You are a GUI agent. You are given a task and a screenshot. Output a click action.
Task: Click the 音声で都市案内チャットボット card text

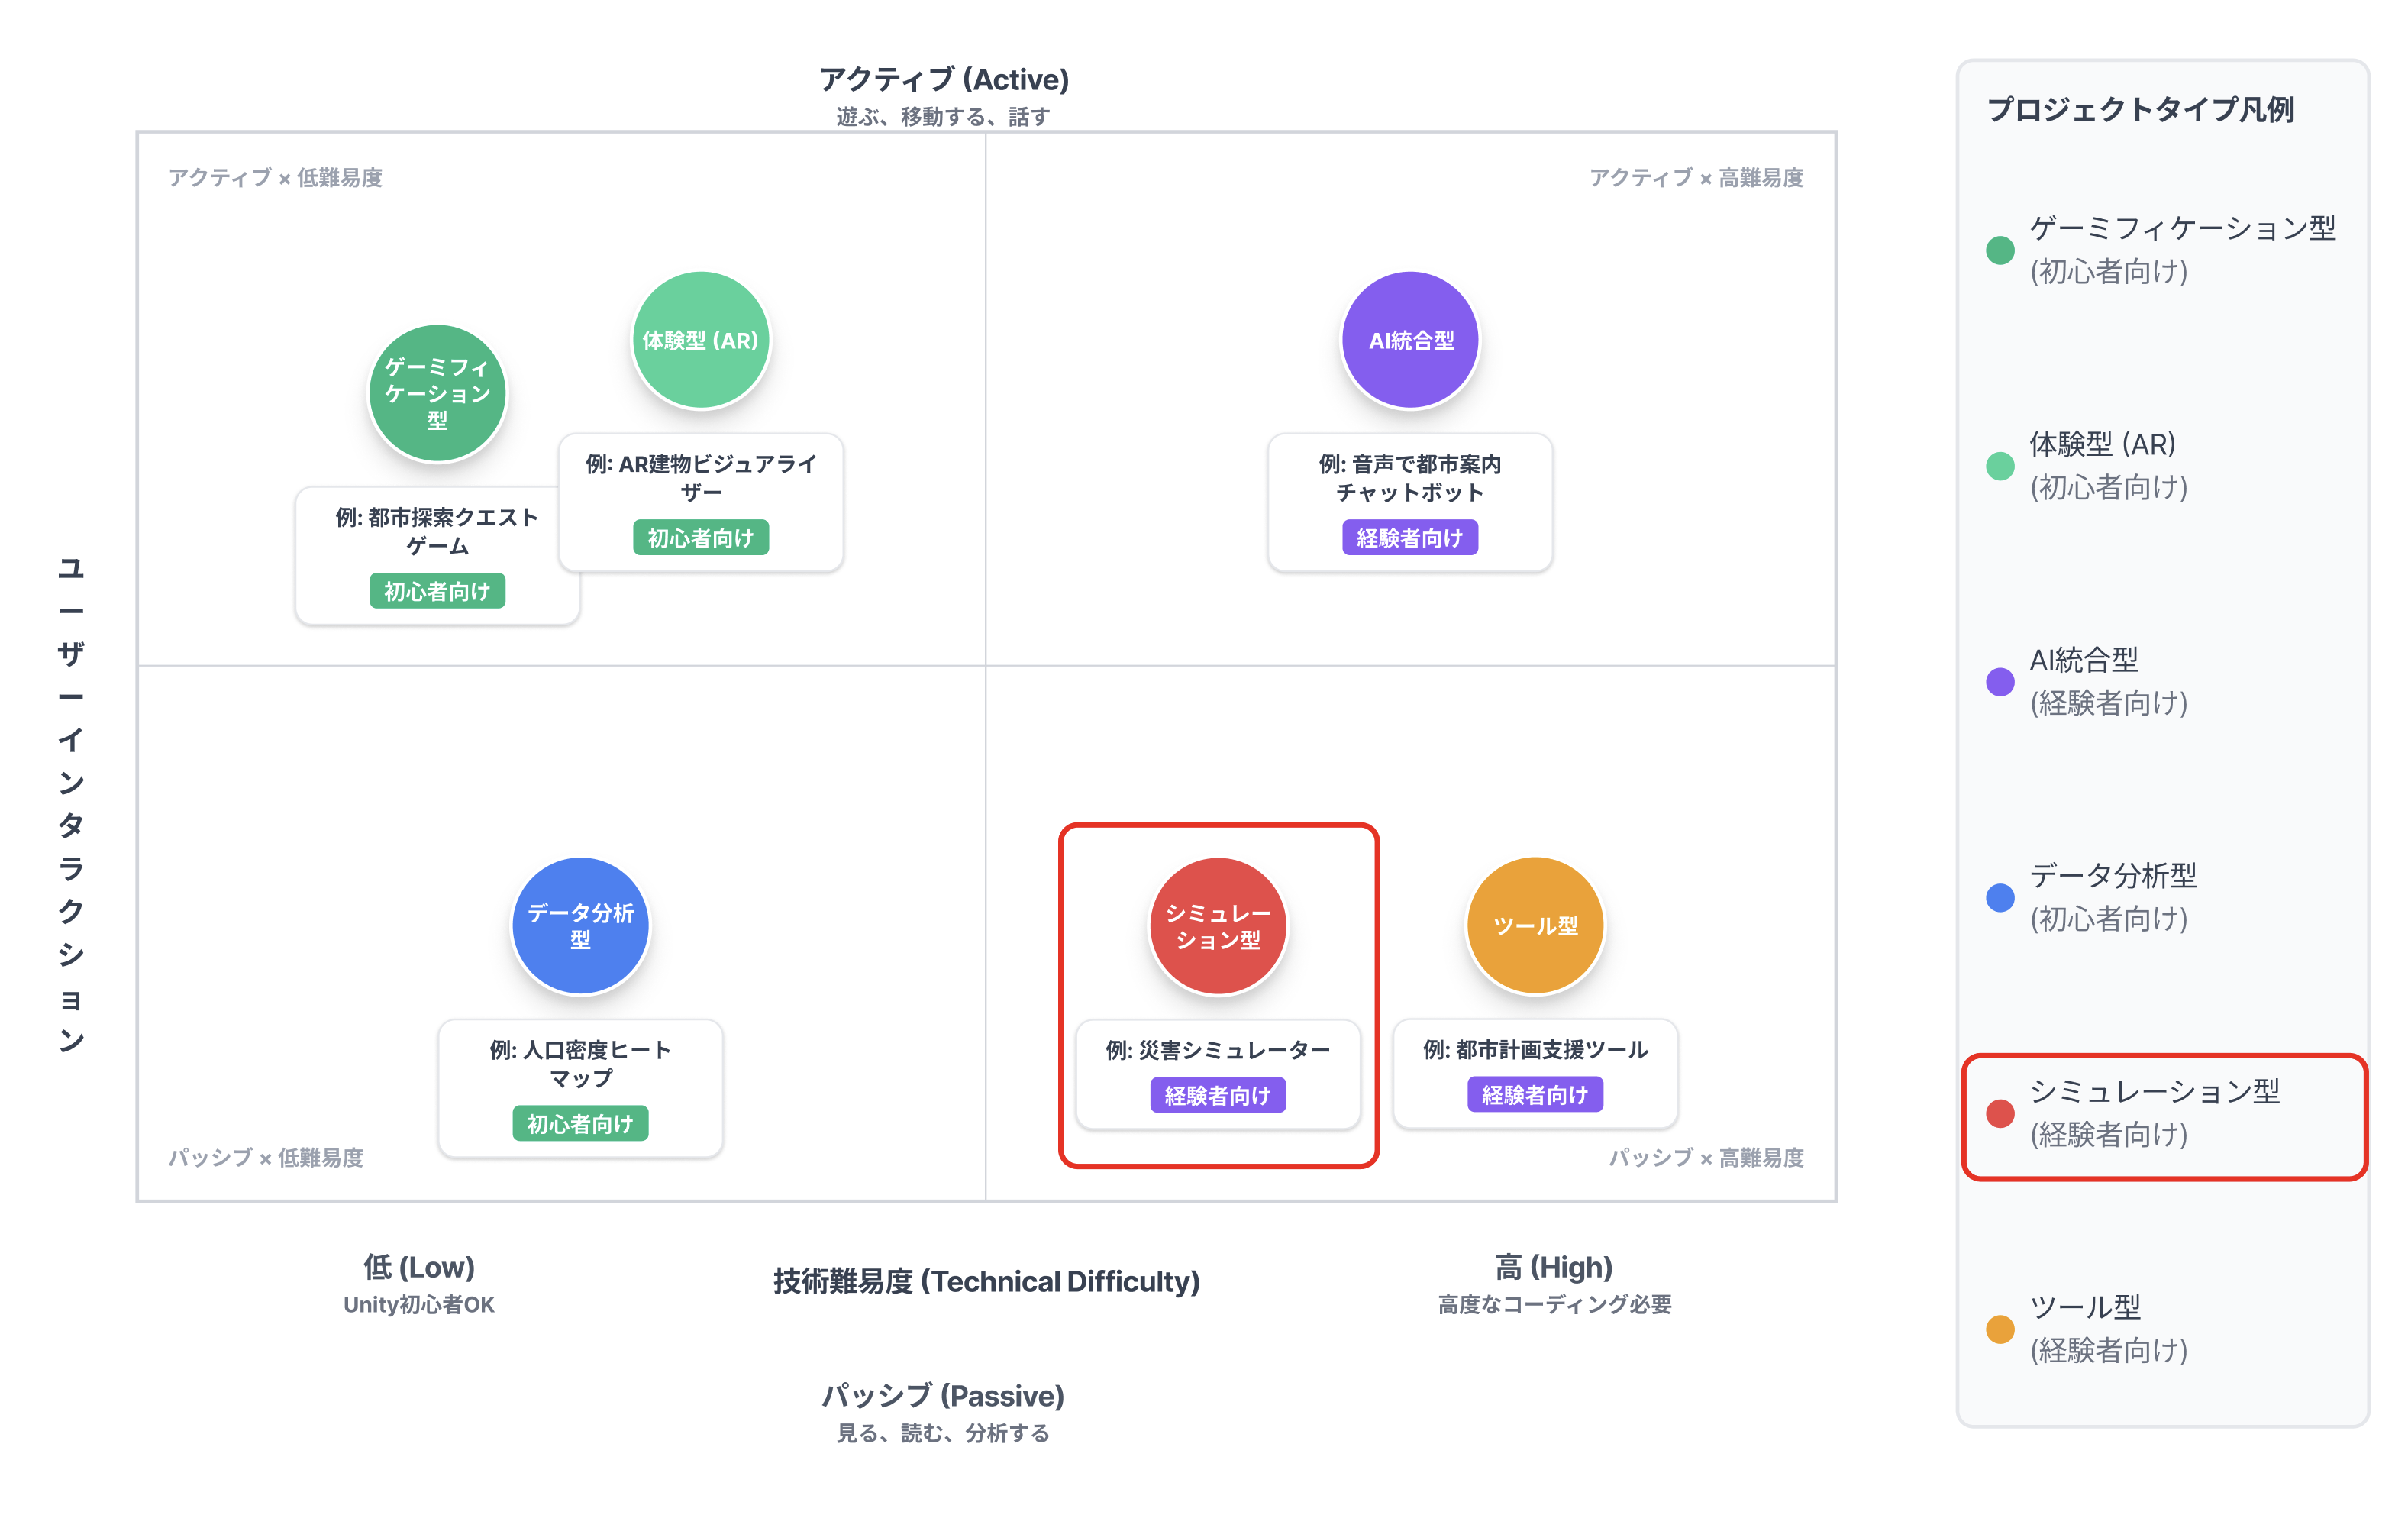click(1410, 477)
